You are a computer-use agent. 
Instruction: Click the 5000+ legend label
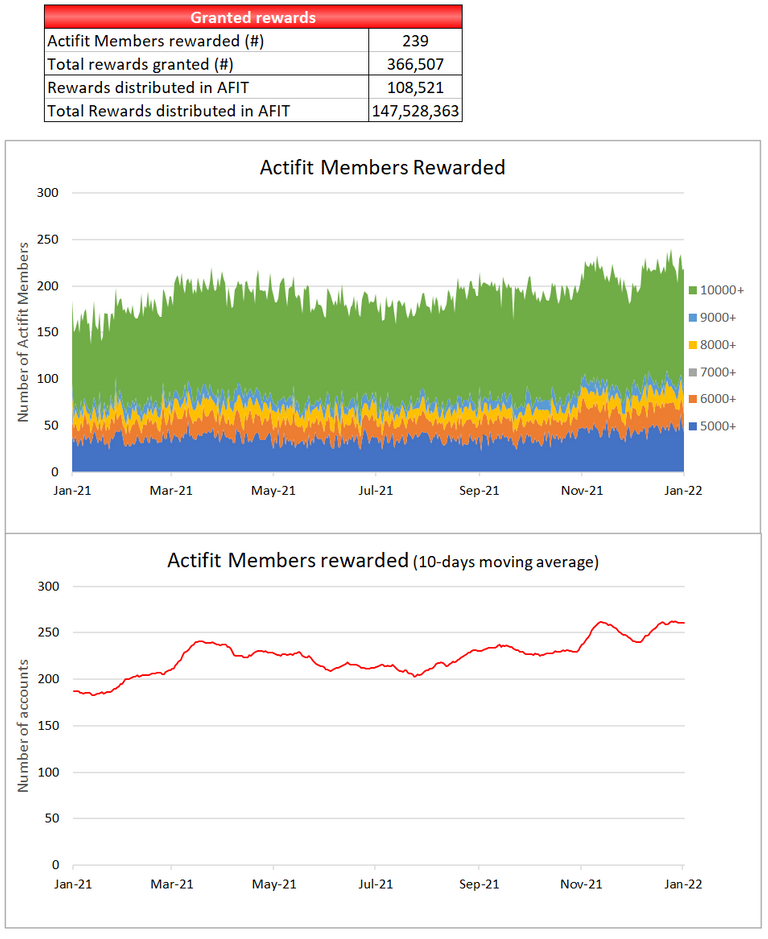(x=718, y=426)
